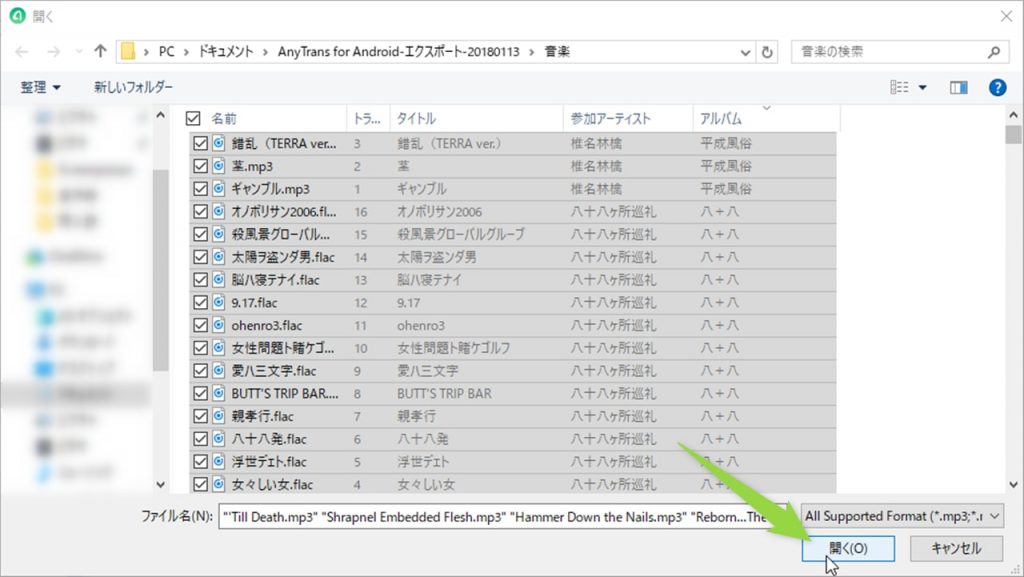1024x577 pixels.
Task: Uncheck the checkbox for 茎.mp3
Action: point(200,166)
